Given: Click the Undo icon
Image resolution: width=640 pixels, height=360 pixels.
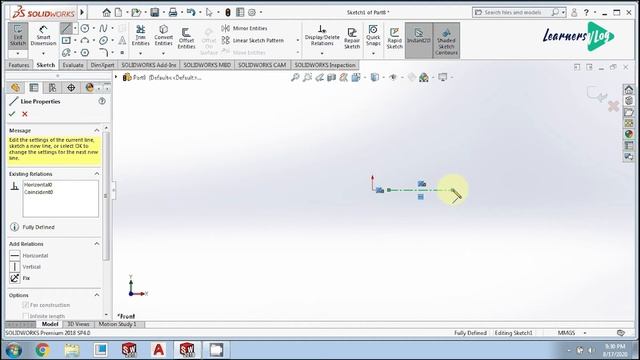Looking at the screenshot, I should pyautogui.click(x=191, y=13).
